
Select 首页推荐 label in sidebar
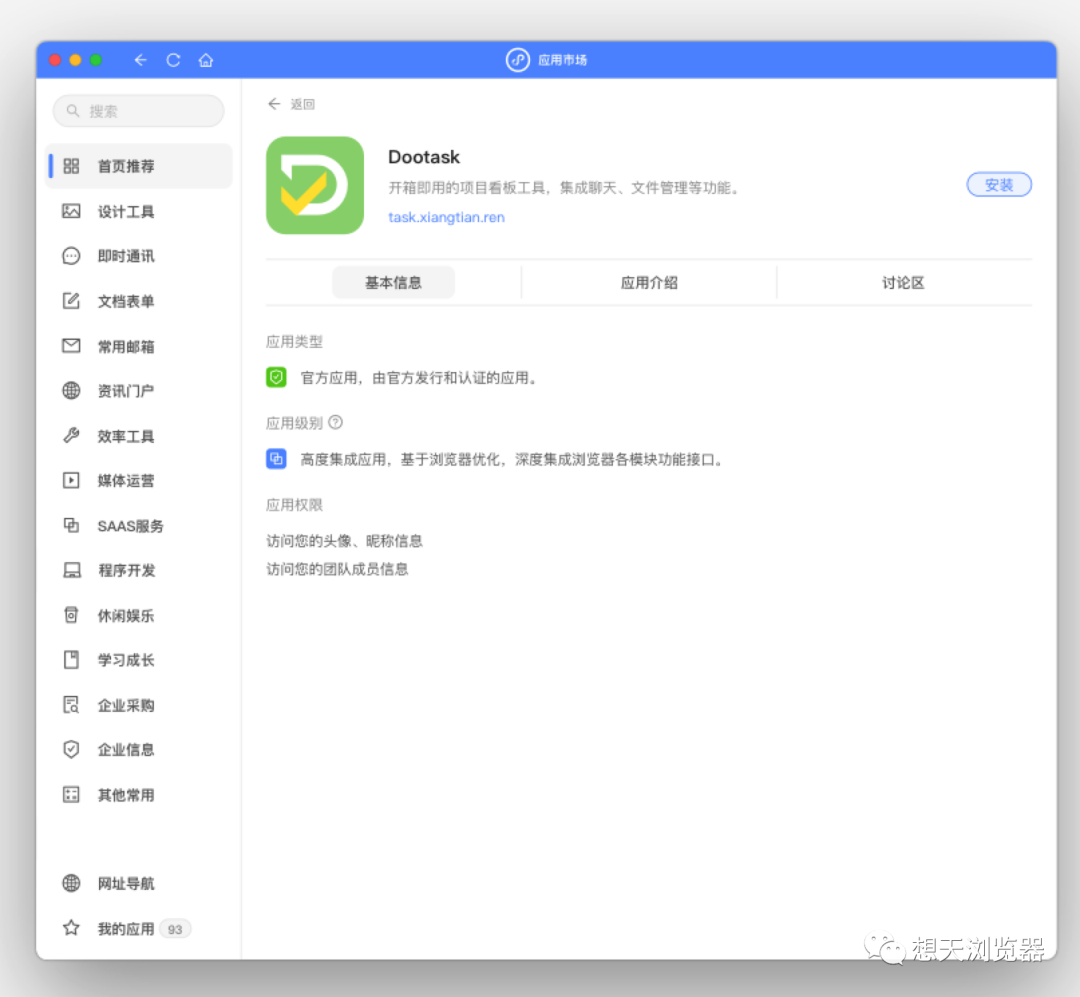pos(126,166)
